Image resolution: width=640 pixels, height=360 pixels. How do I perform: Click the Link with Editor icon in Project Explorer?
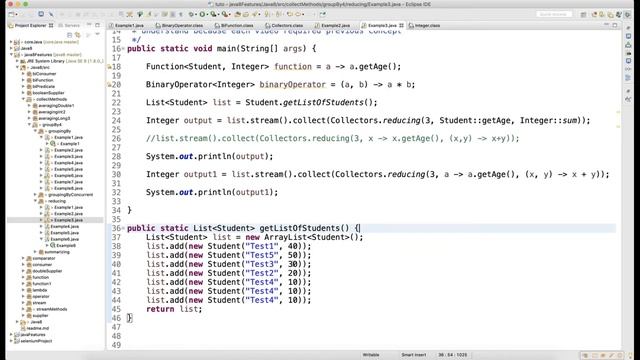tap(78, 35)
